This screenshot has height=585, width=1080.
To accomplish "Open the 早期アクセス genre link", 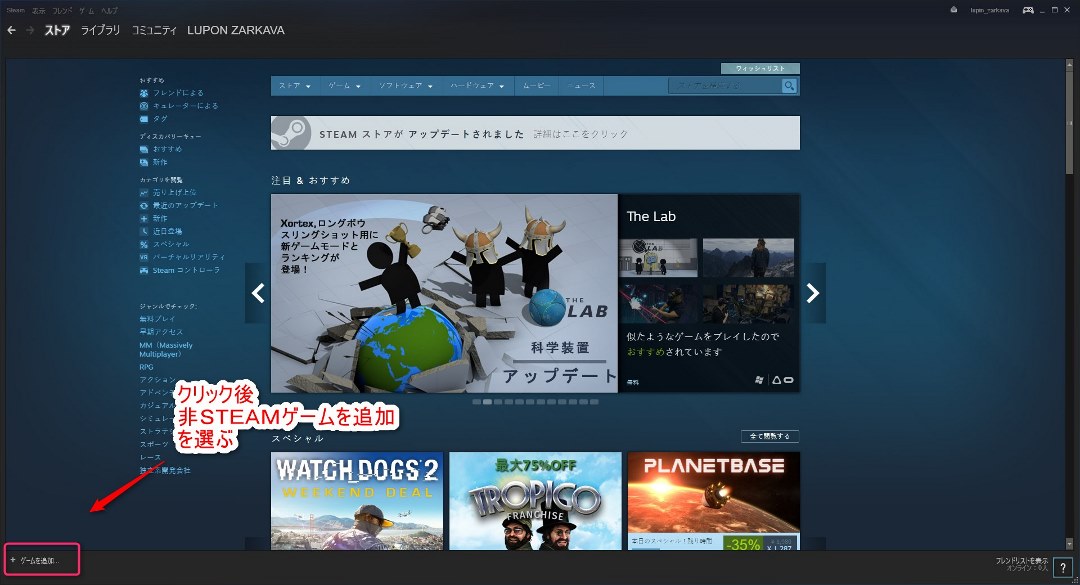I will click(160, 332).
